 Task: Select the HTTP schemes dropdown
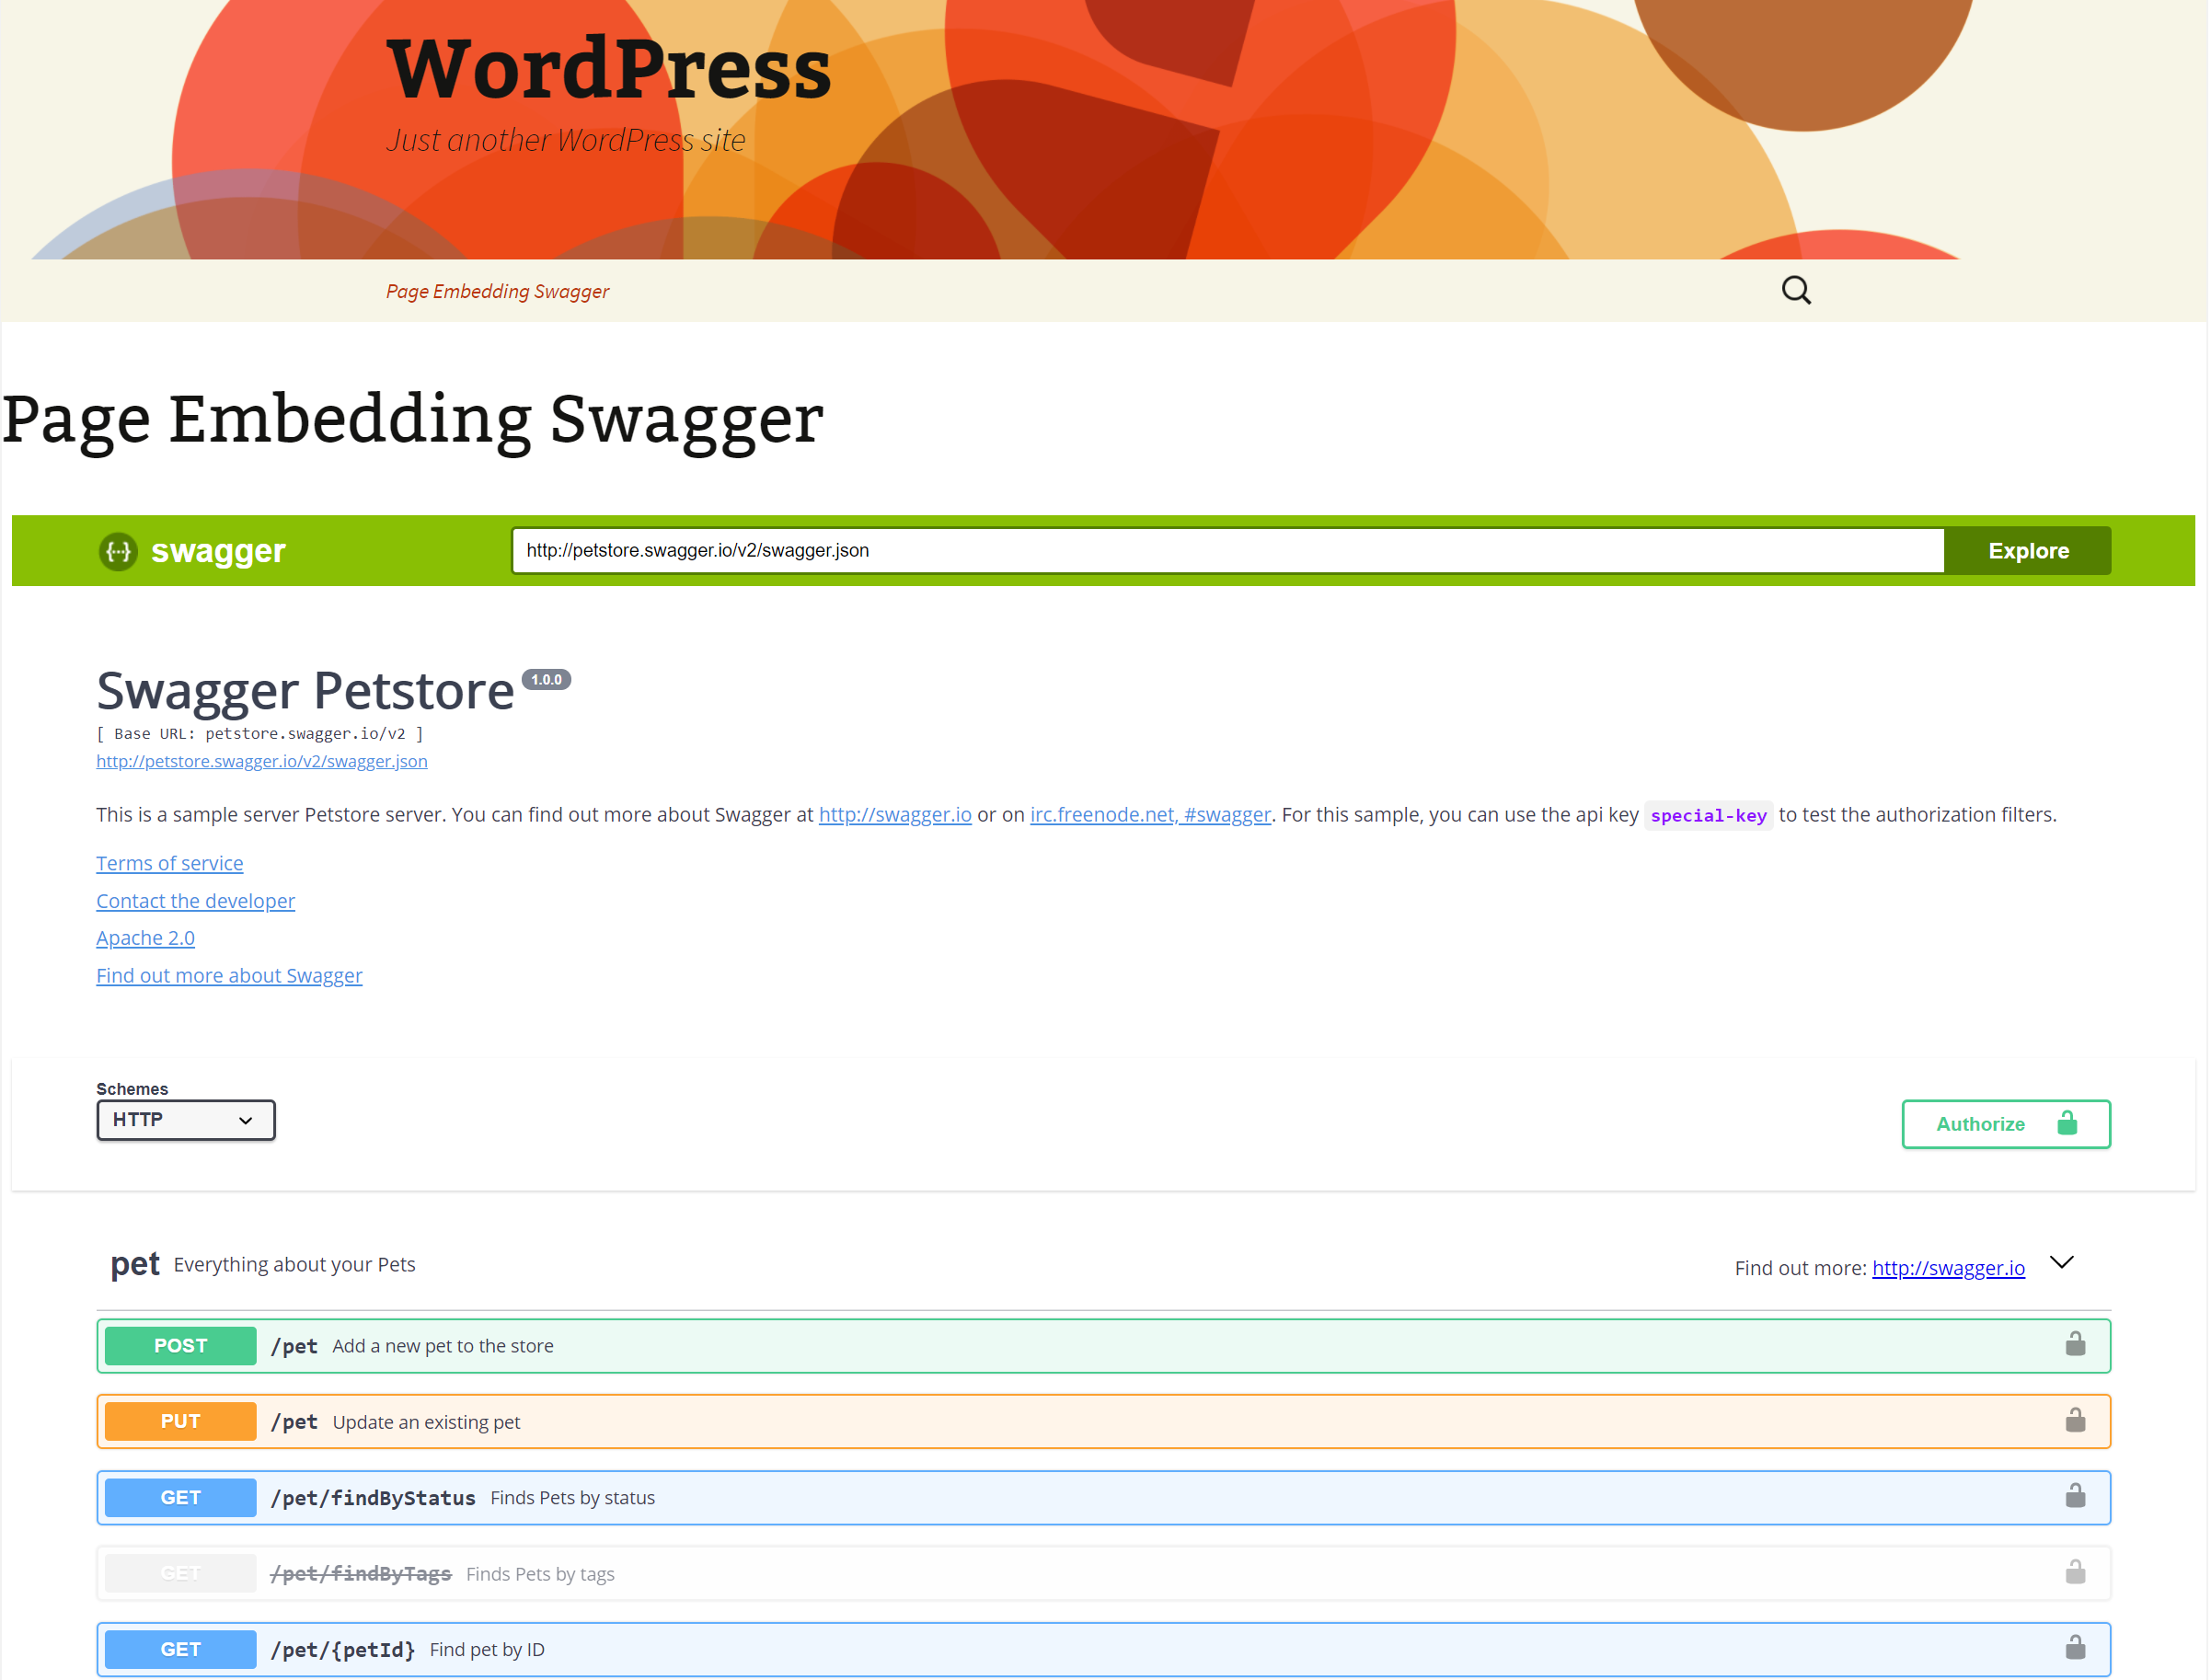click(x=185, y=1121)
